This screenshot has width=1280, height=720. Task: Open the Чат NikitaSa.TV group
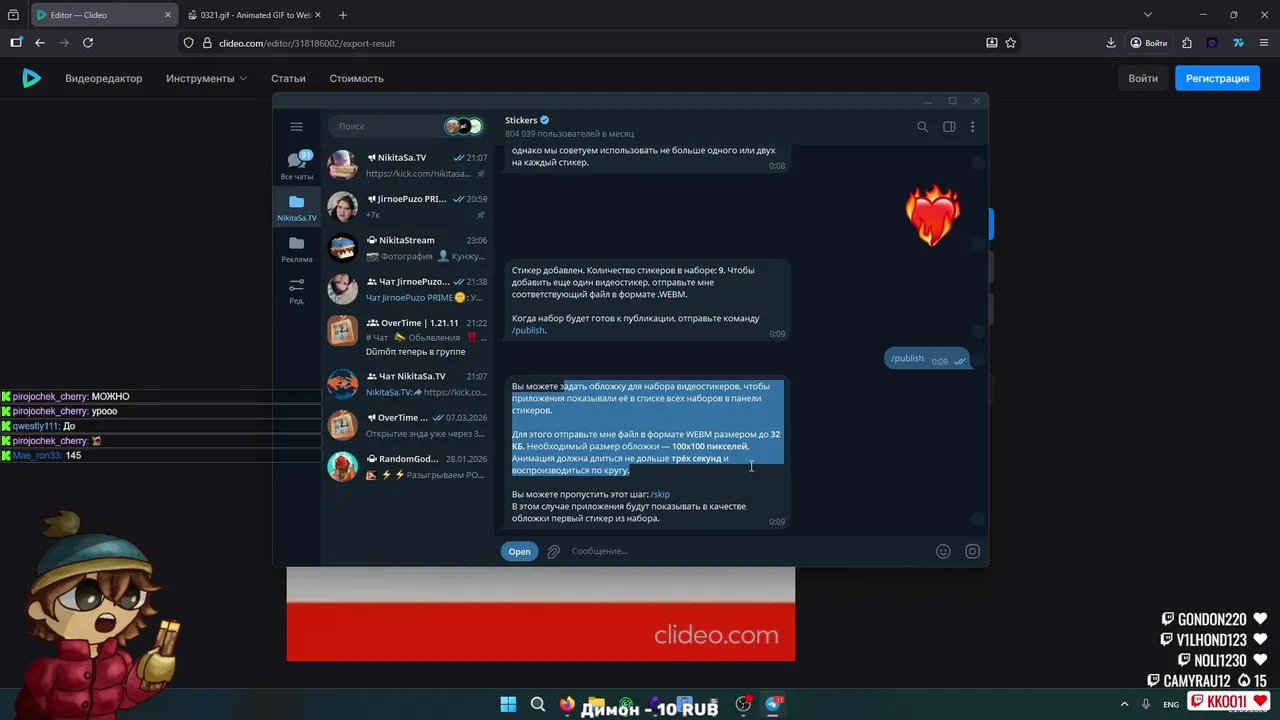[408, 384]
